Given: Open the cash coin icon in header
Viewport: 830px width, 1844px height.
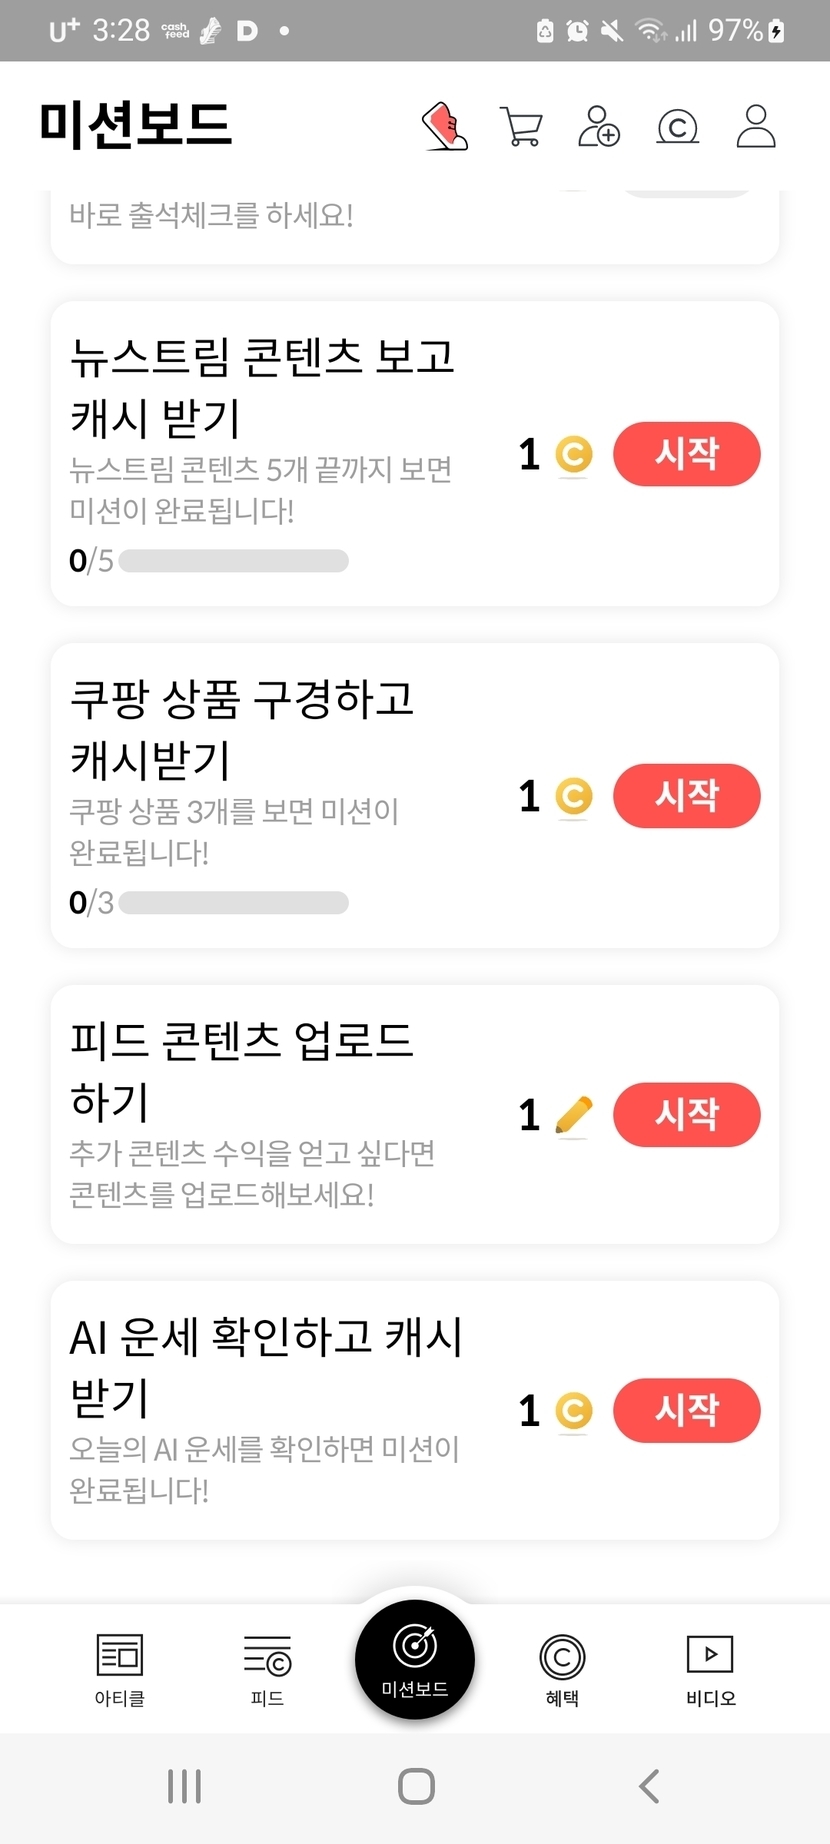Looking at the screenshot, I should click(x=677, y=127).
